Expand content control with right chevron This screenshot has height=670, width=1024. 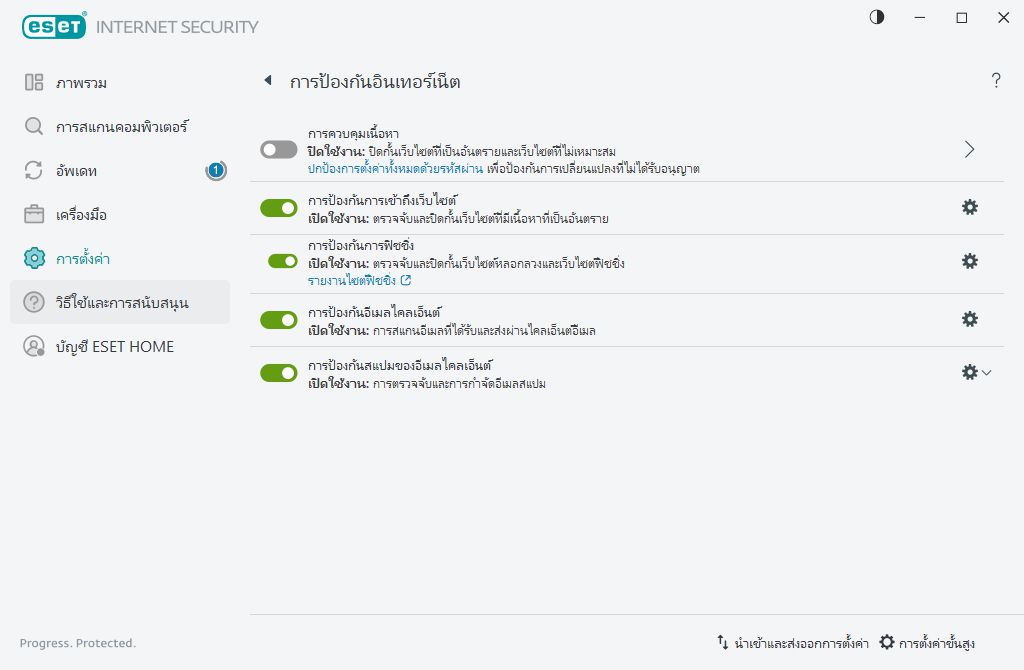tap(969, 149)
